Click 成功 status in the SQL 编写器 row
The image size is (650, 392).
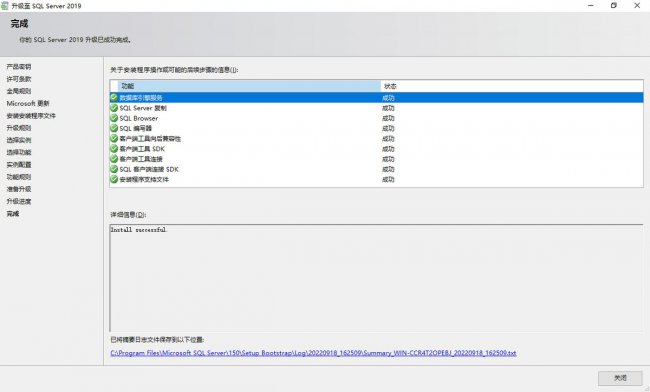pyautogui.click(x=388, y=128)
